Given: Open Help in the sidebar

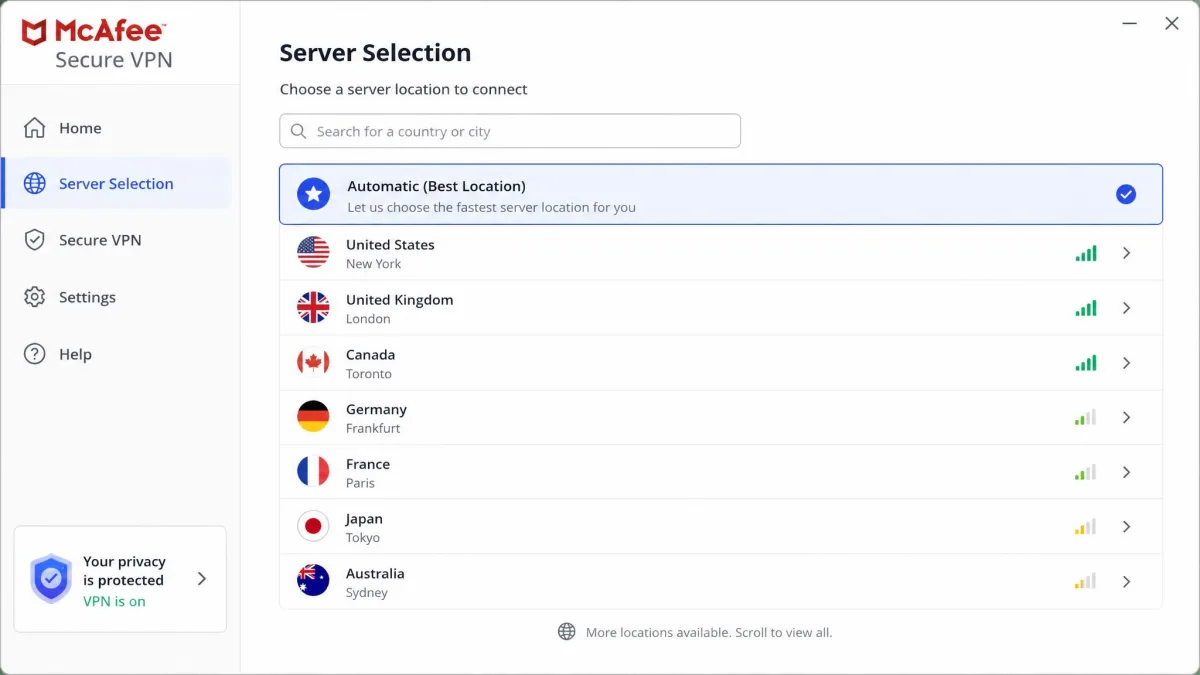Looking at the screenshot, I should 117,354.
